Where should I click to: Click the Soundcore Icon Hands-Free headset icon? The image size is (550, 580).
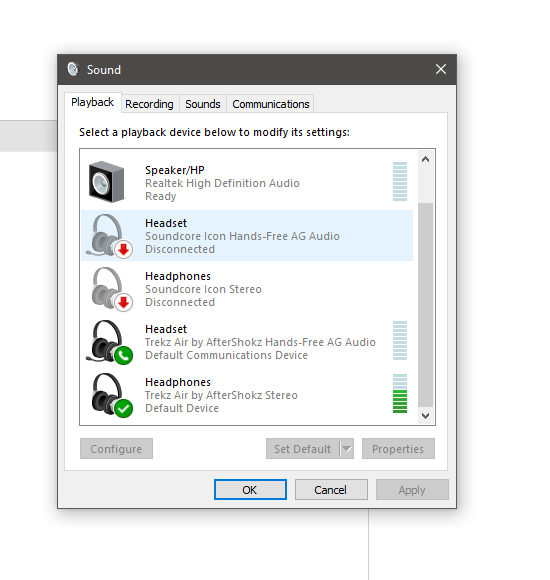109,236
